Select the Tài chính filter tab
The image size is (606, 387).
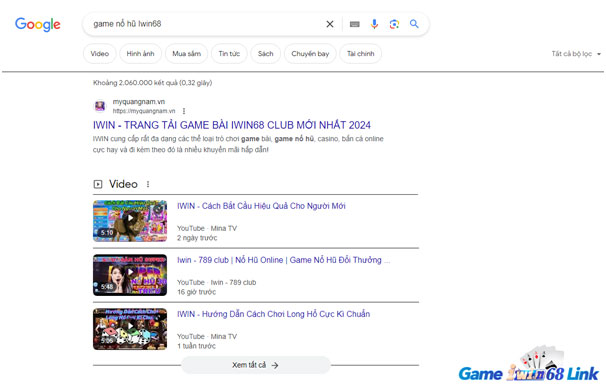pyautogui.click(x=361, y=54)
